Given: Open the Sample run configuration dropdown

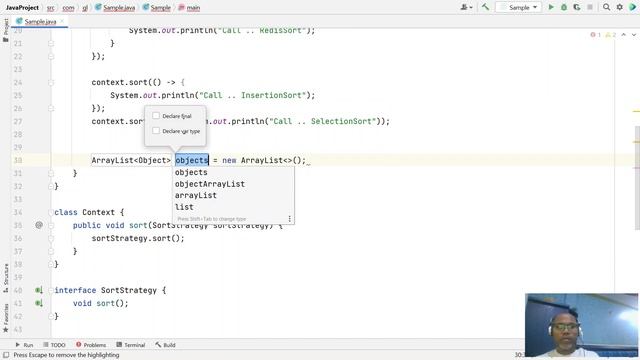Looking at the screenshot, I should 519,7.
